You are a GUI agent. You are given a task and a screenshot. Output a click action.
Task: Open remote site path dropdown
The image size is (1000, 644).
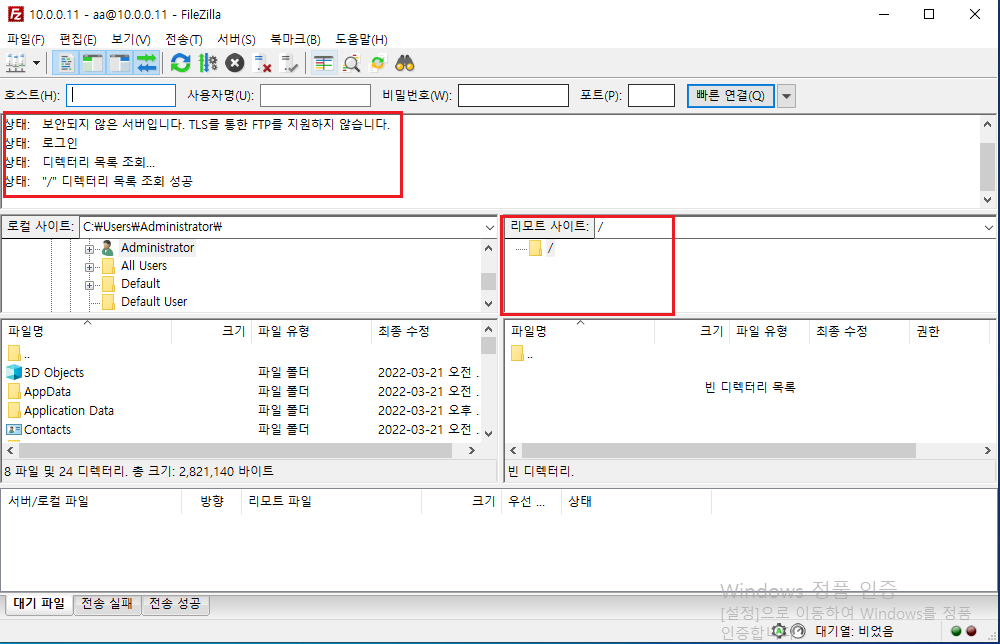point(989,227)
